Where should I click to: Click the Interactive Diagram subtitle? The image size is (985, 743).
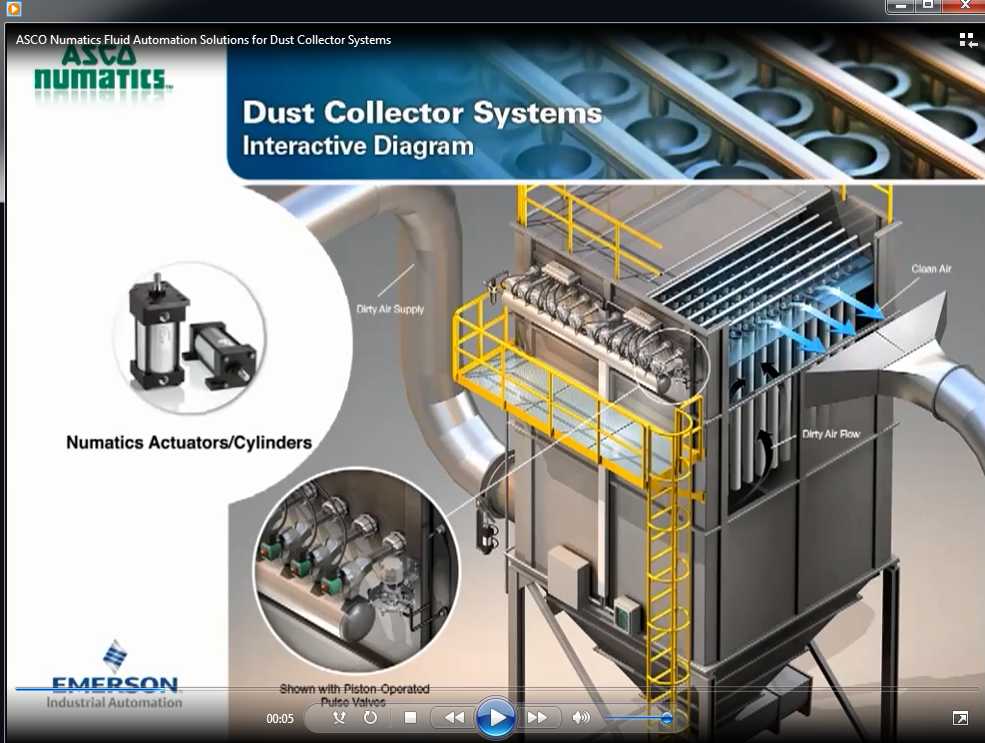[x=358, y=146]
